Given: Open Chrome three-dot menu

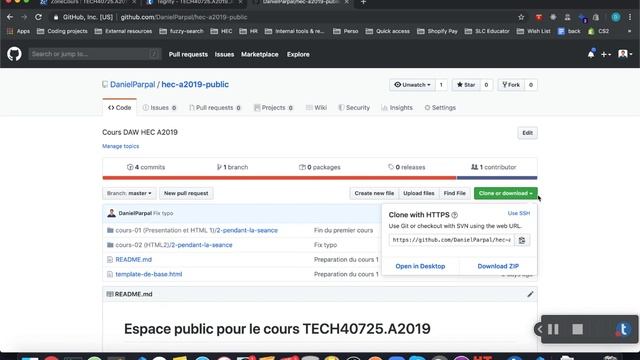Looking at the screenshot, I should pos(630,17).
